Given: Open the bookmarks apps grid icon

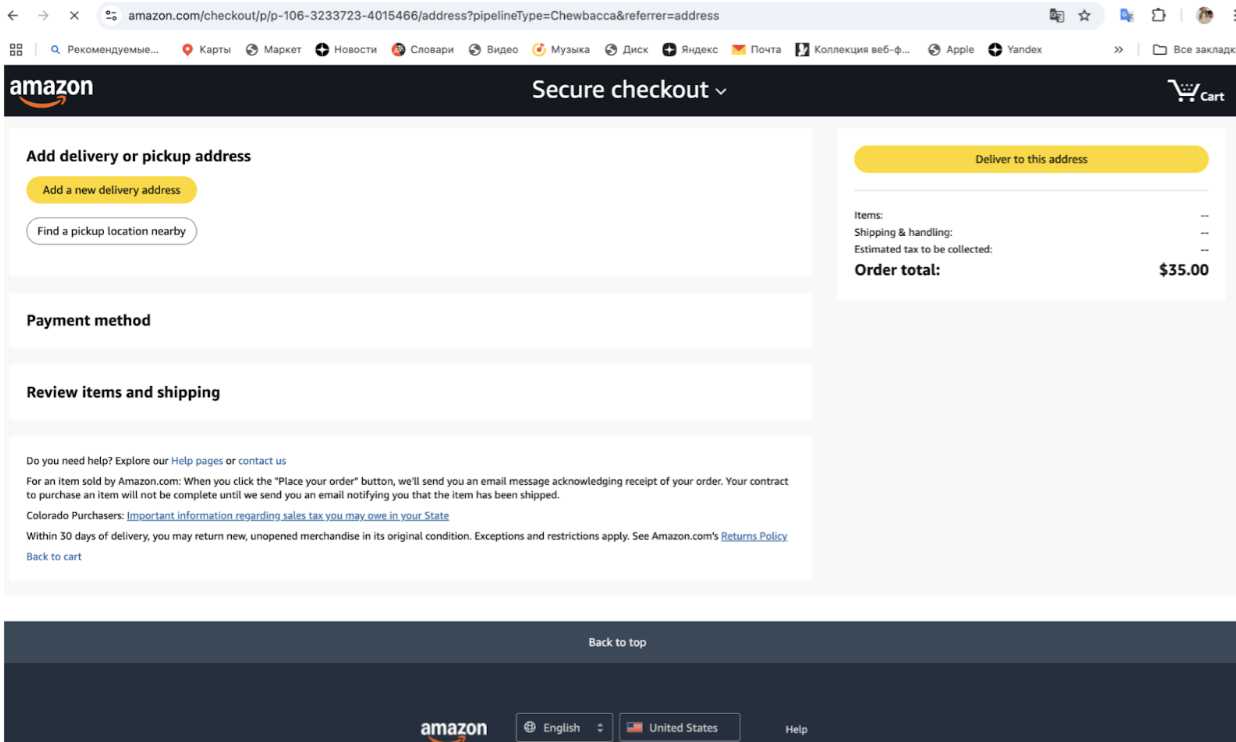Looking at the screenshot, I should pyautogui.click(x=16, y=50).
